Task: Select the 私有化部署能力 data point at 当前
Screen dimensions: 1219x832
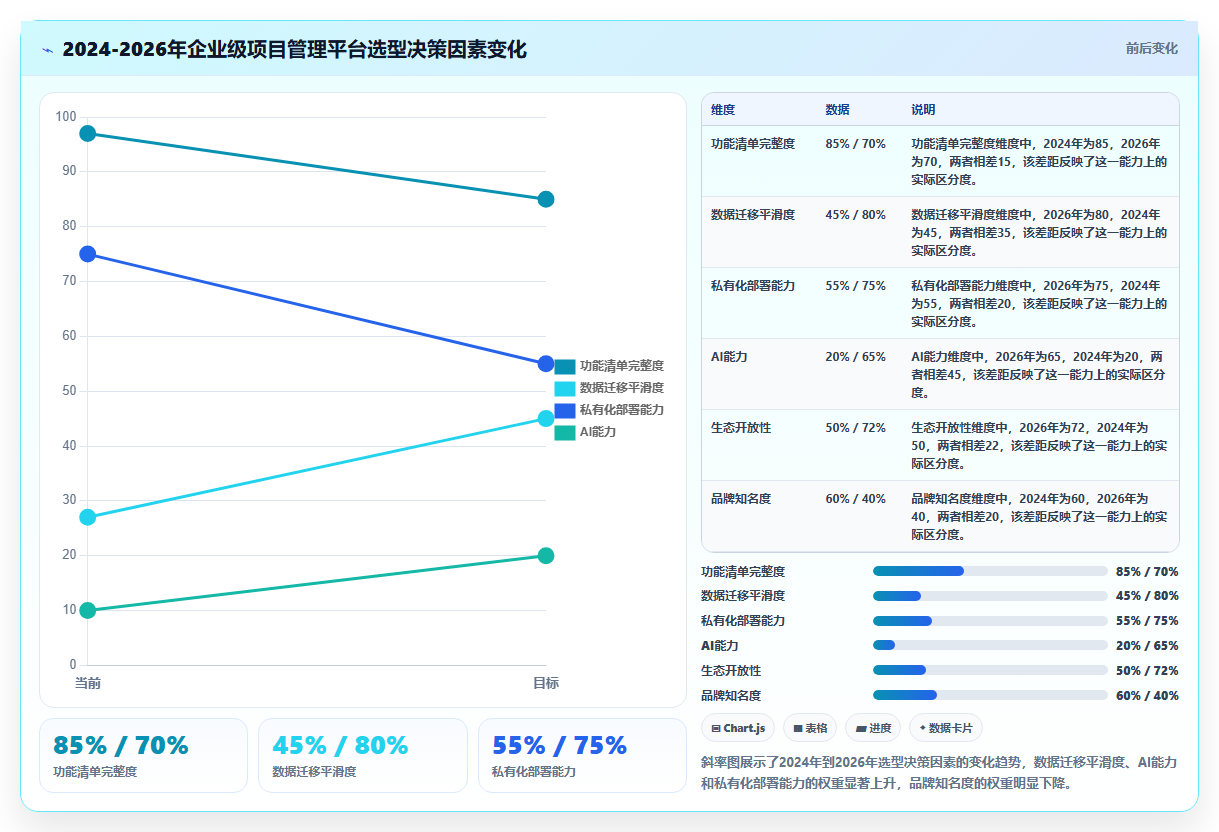Action: point(88,254)
